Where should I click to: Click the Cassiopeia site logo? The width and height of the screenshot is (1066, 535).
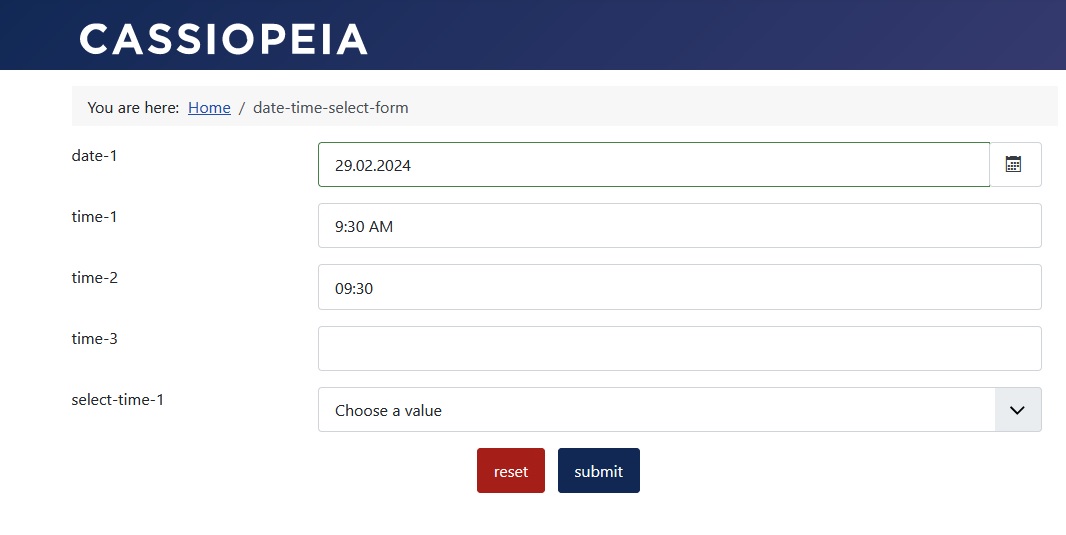pyautogui.click(x=224, y=39)
